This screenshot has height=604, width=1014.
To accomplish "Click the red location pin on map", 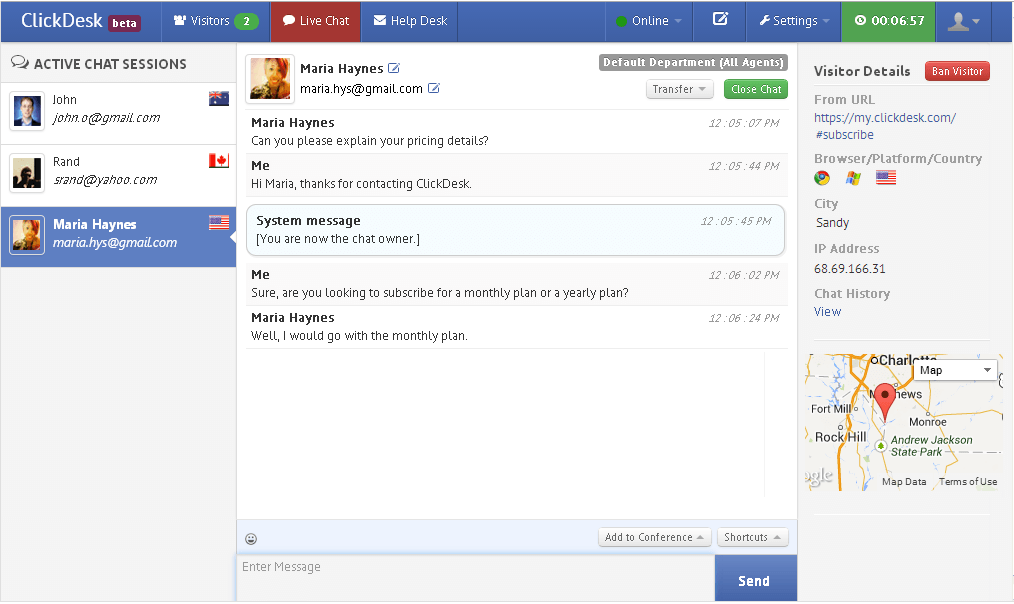I will tap(885, 401).
